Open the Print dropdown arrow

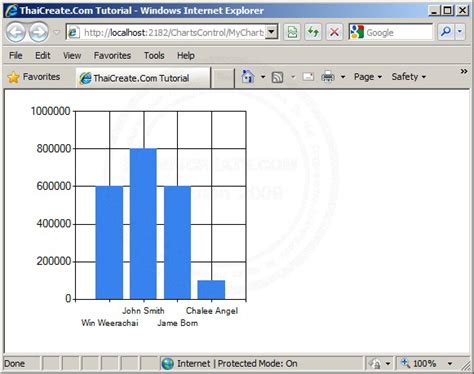click(343, 77)
